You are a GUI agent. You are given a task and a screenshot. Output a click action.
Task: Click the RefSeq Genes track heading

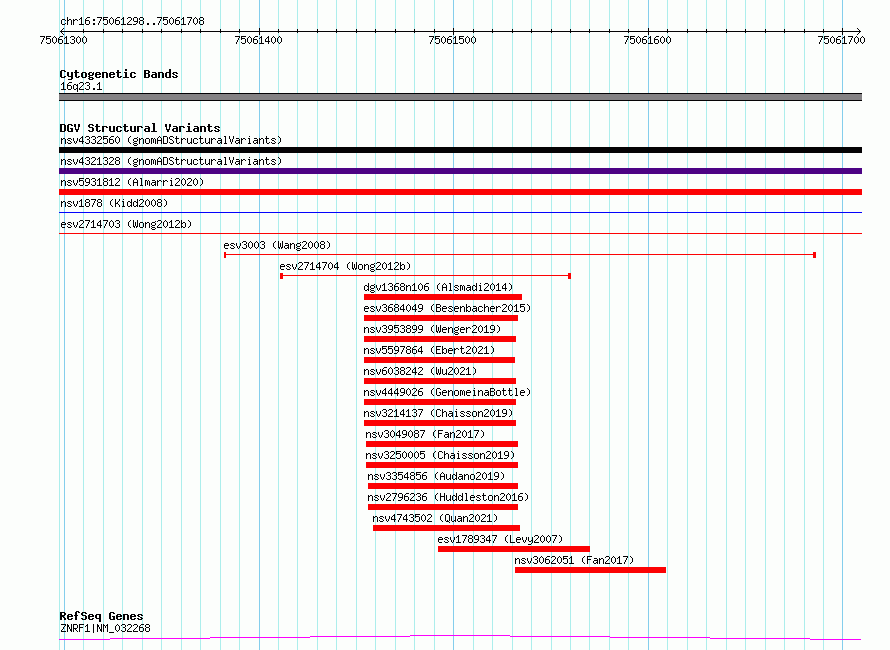tap(101, 616)
